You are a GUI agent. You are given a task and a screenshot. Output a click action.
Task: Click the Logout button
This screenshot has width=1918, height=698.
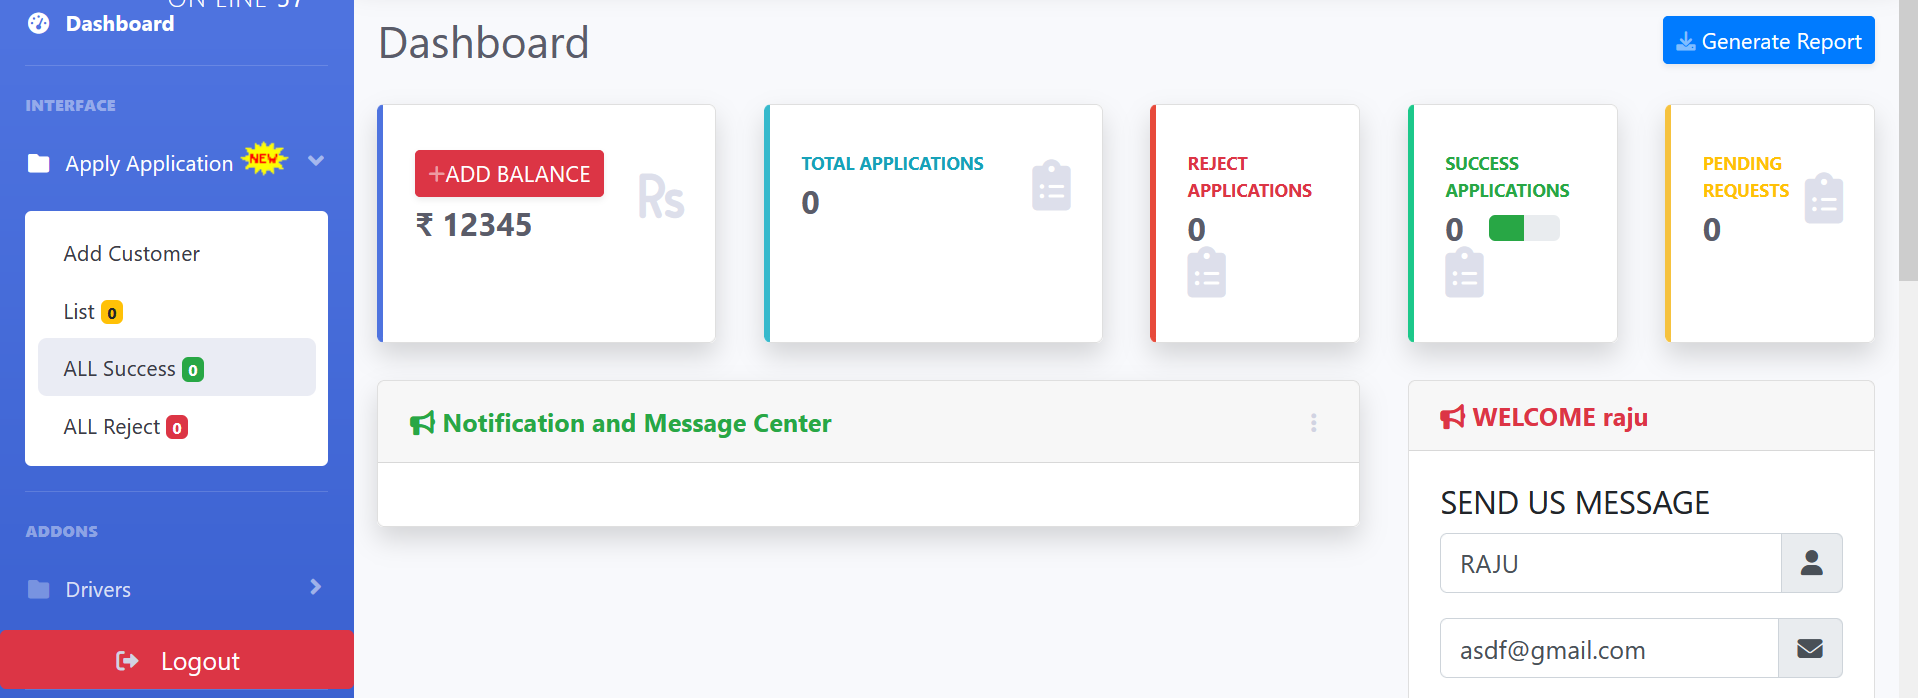[x=177, y=661]
